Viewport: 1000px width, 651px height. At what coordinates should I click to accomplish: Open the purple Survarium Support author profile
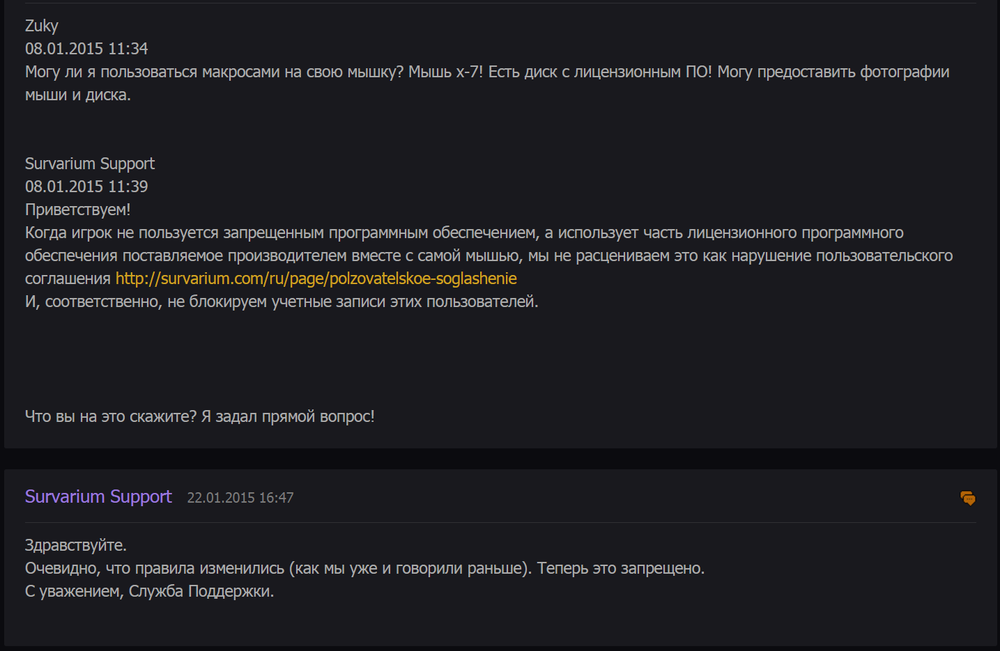point(98,497)
